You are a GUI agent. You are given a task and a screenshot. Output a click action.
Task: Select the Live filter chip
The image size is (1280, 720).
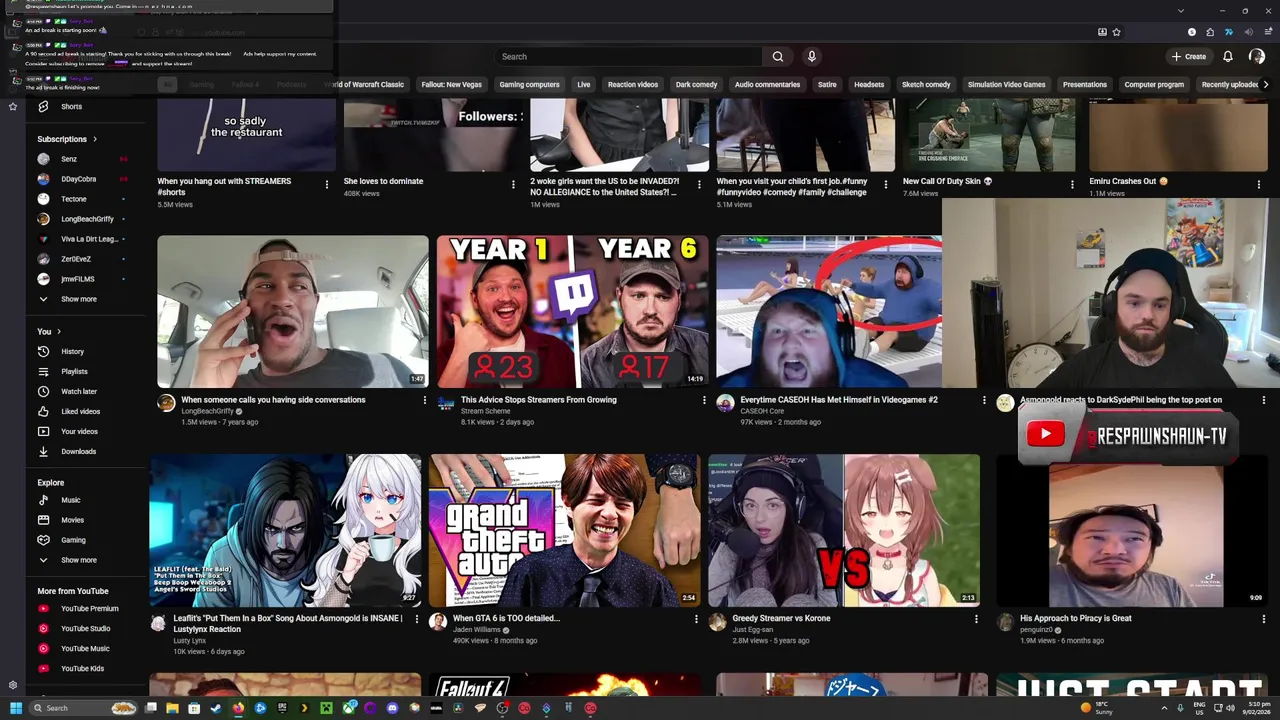583,84
